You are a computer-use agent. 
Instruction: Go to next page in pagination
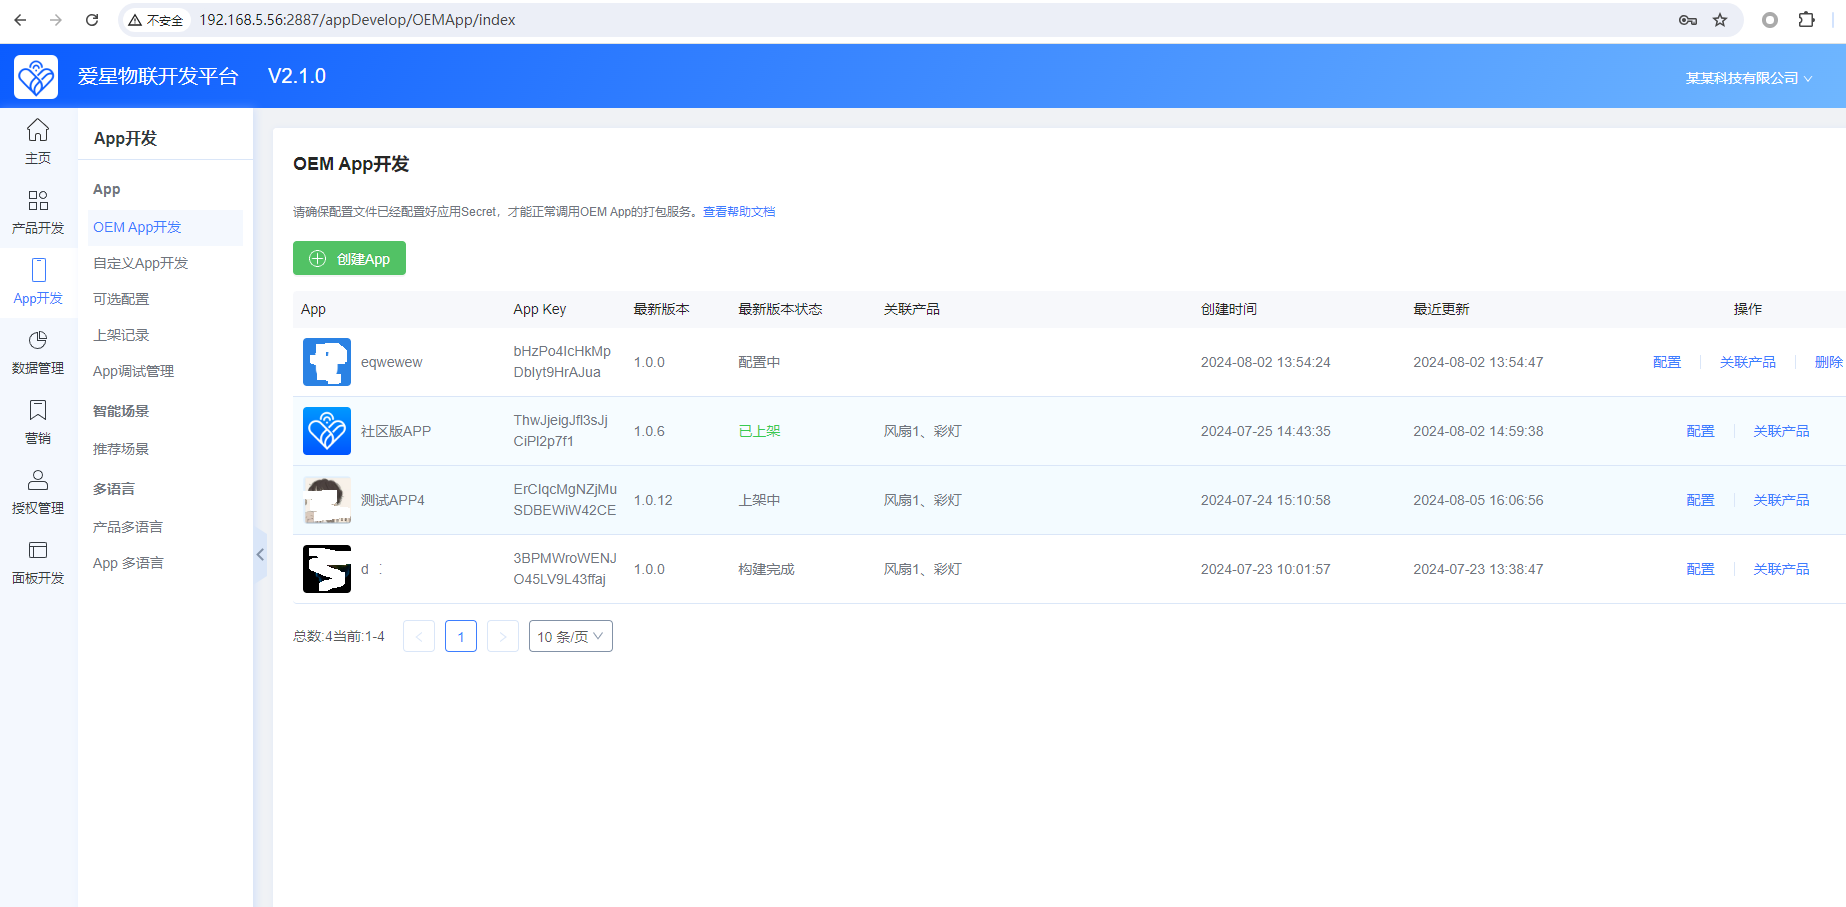(x=503, y=636)
